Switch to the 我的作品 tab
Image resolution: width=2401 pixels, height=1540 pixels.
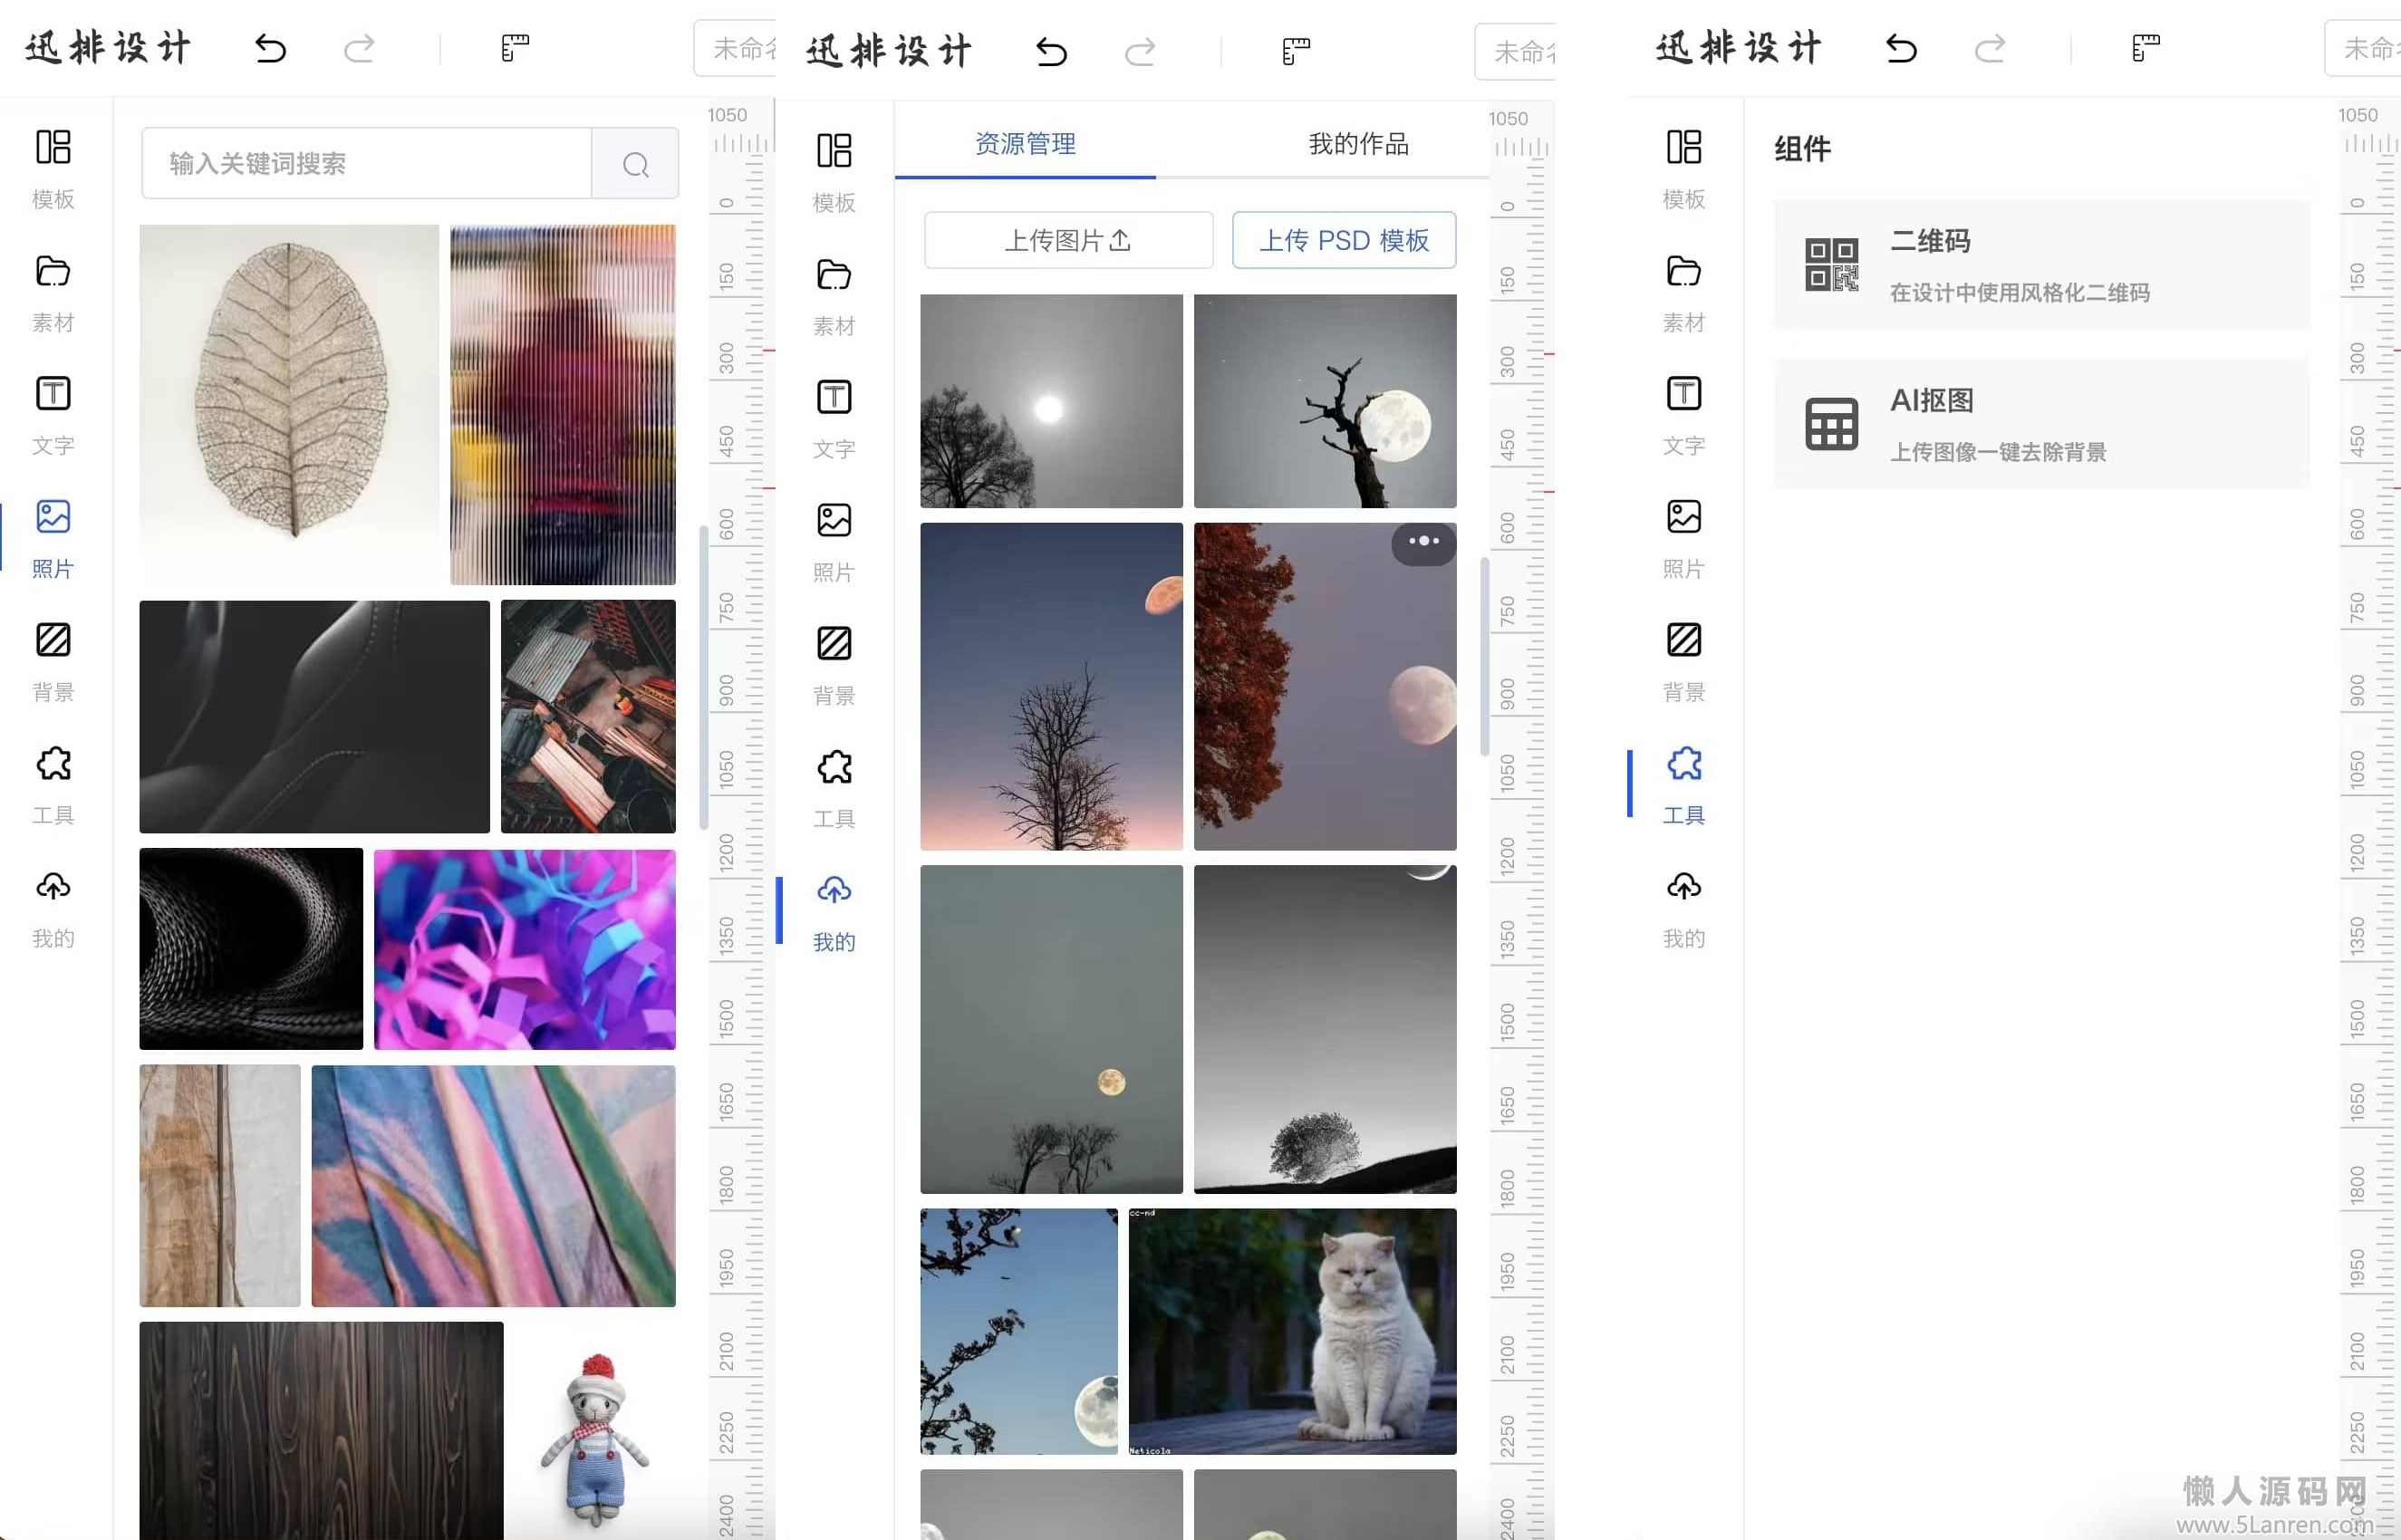pos(1357,144)
